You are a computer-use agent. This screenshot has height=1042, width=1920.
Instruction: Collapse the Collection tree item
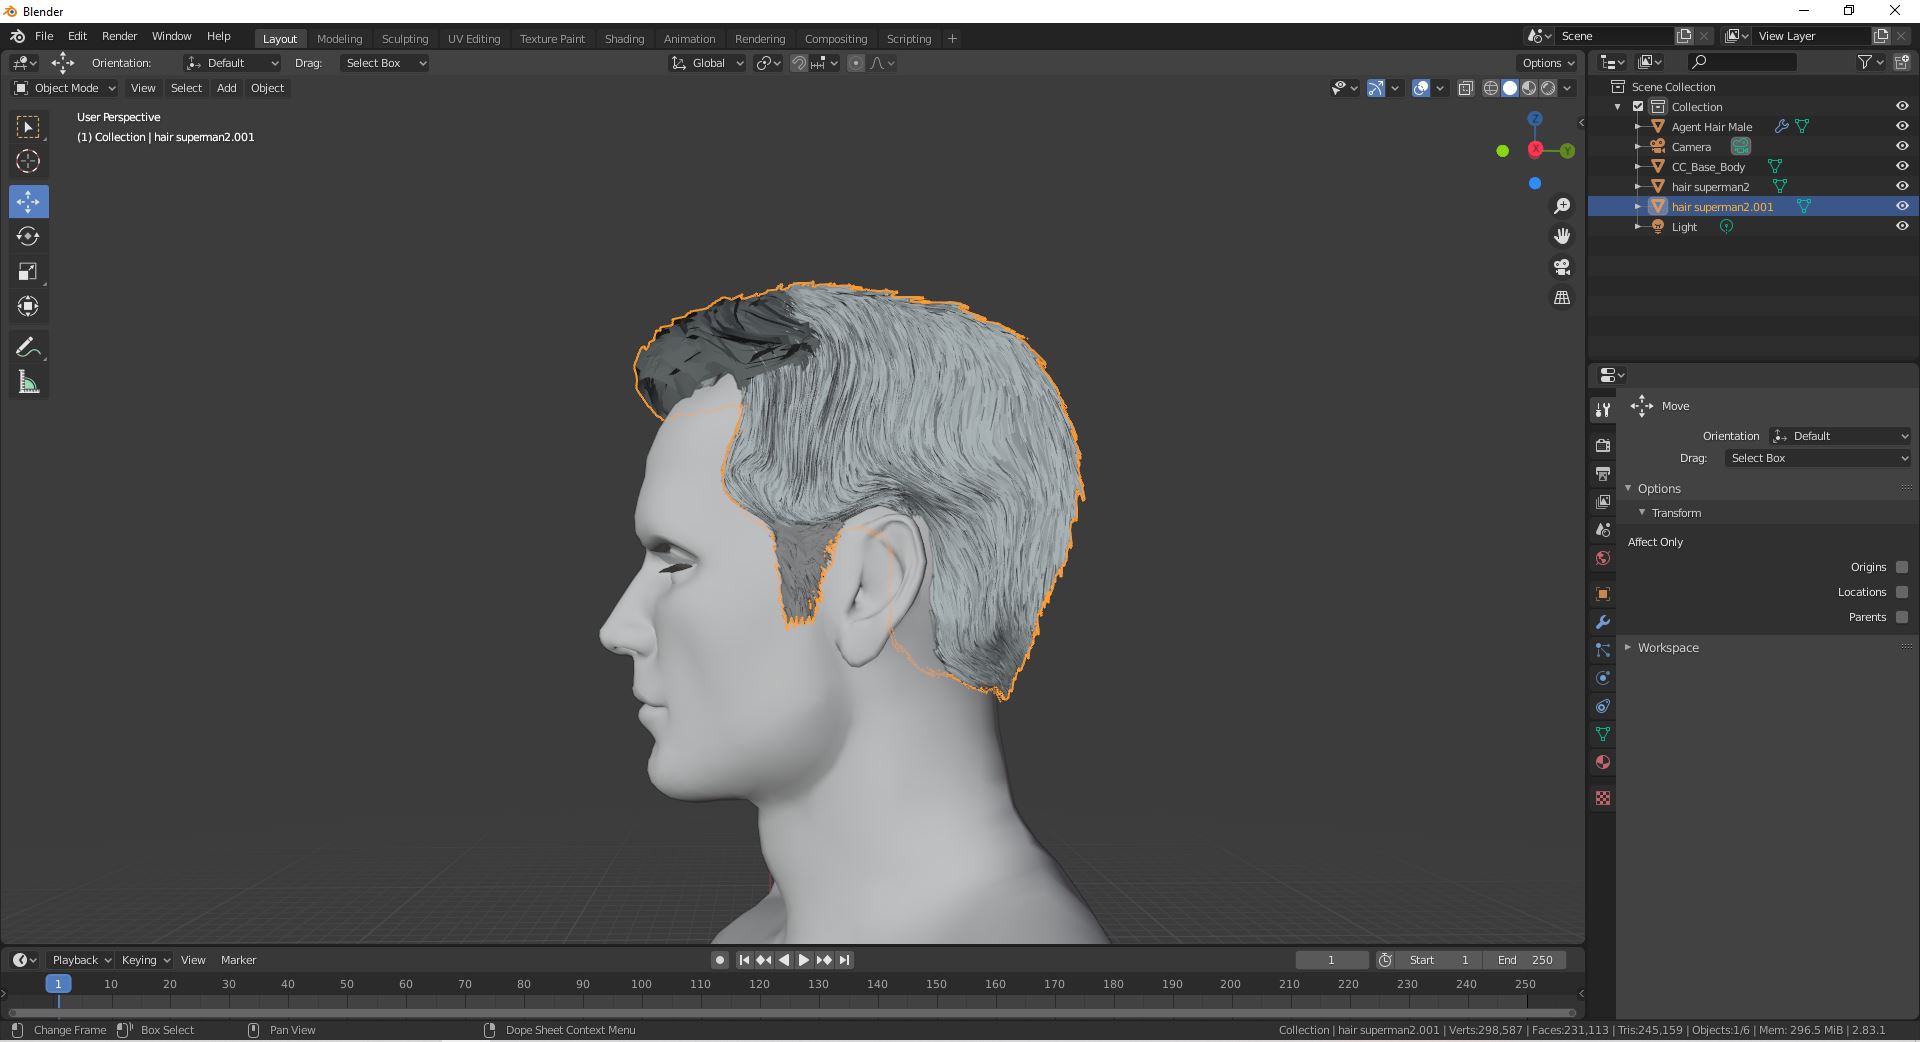[1618, 107]
